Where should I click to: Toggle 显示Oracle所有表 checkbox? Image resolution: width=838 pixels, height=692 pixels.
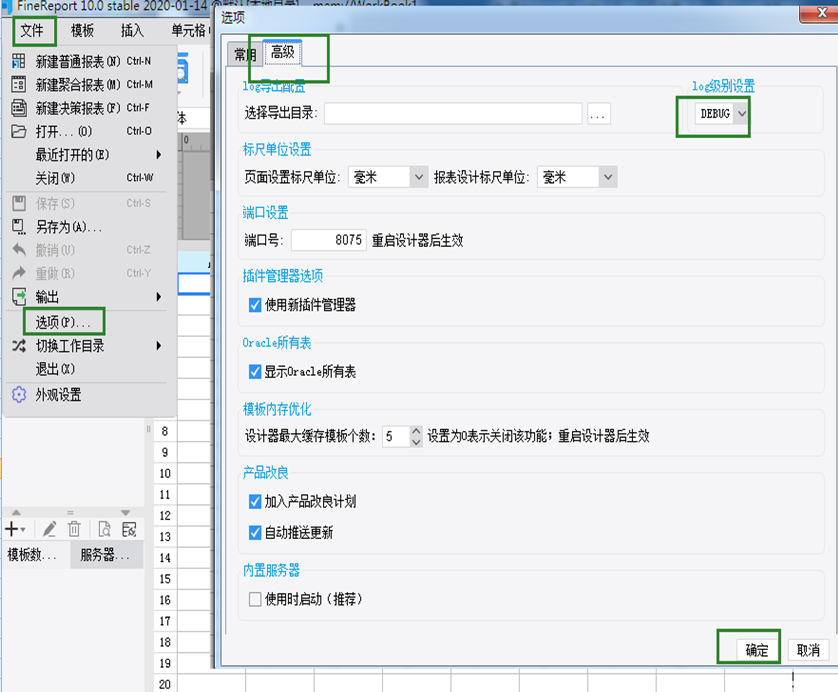(x=255, y=371)
